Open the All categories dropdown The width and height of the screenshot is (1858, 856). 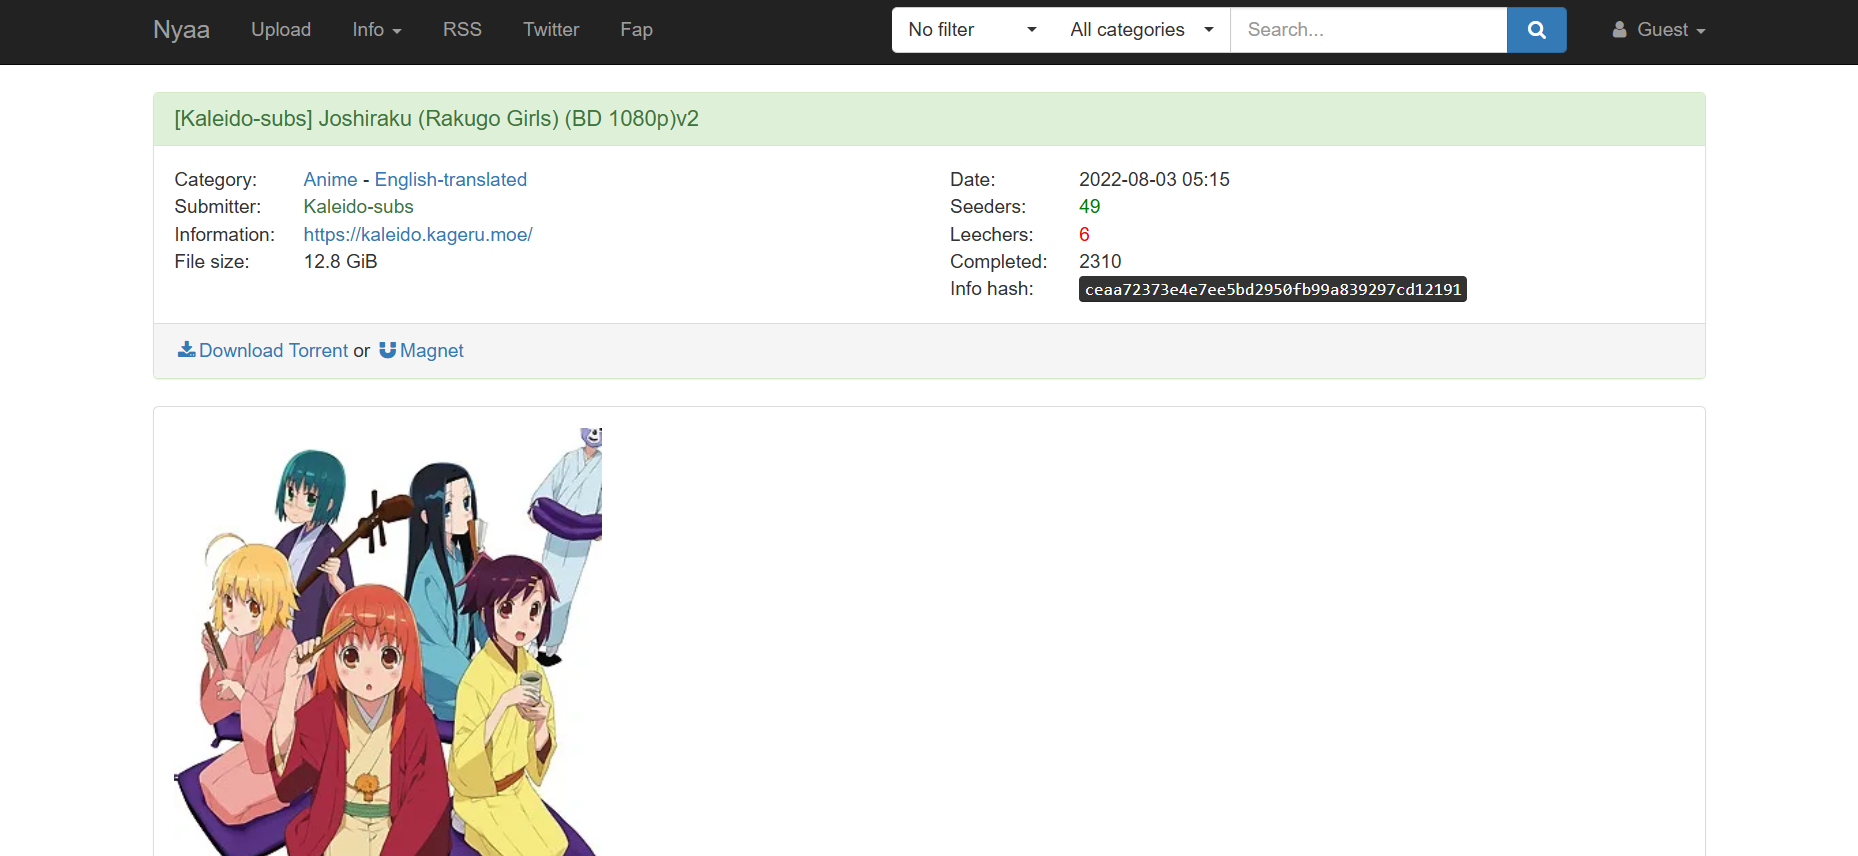(1142, 30)
